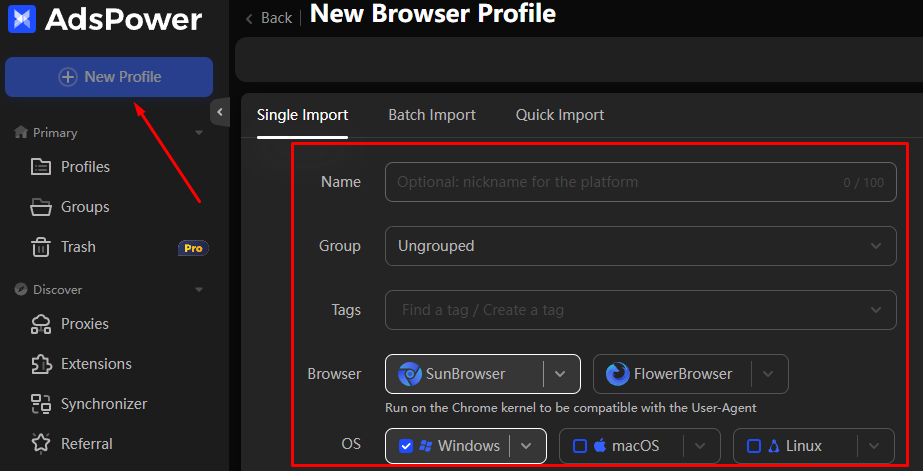Image resolution: width=923 pixels, height=471 pixels.
Task: Expand the macOS version dropdown arrow
Action: coord(700,446)
